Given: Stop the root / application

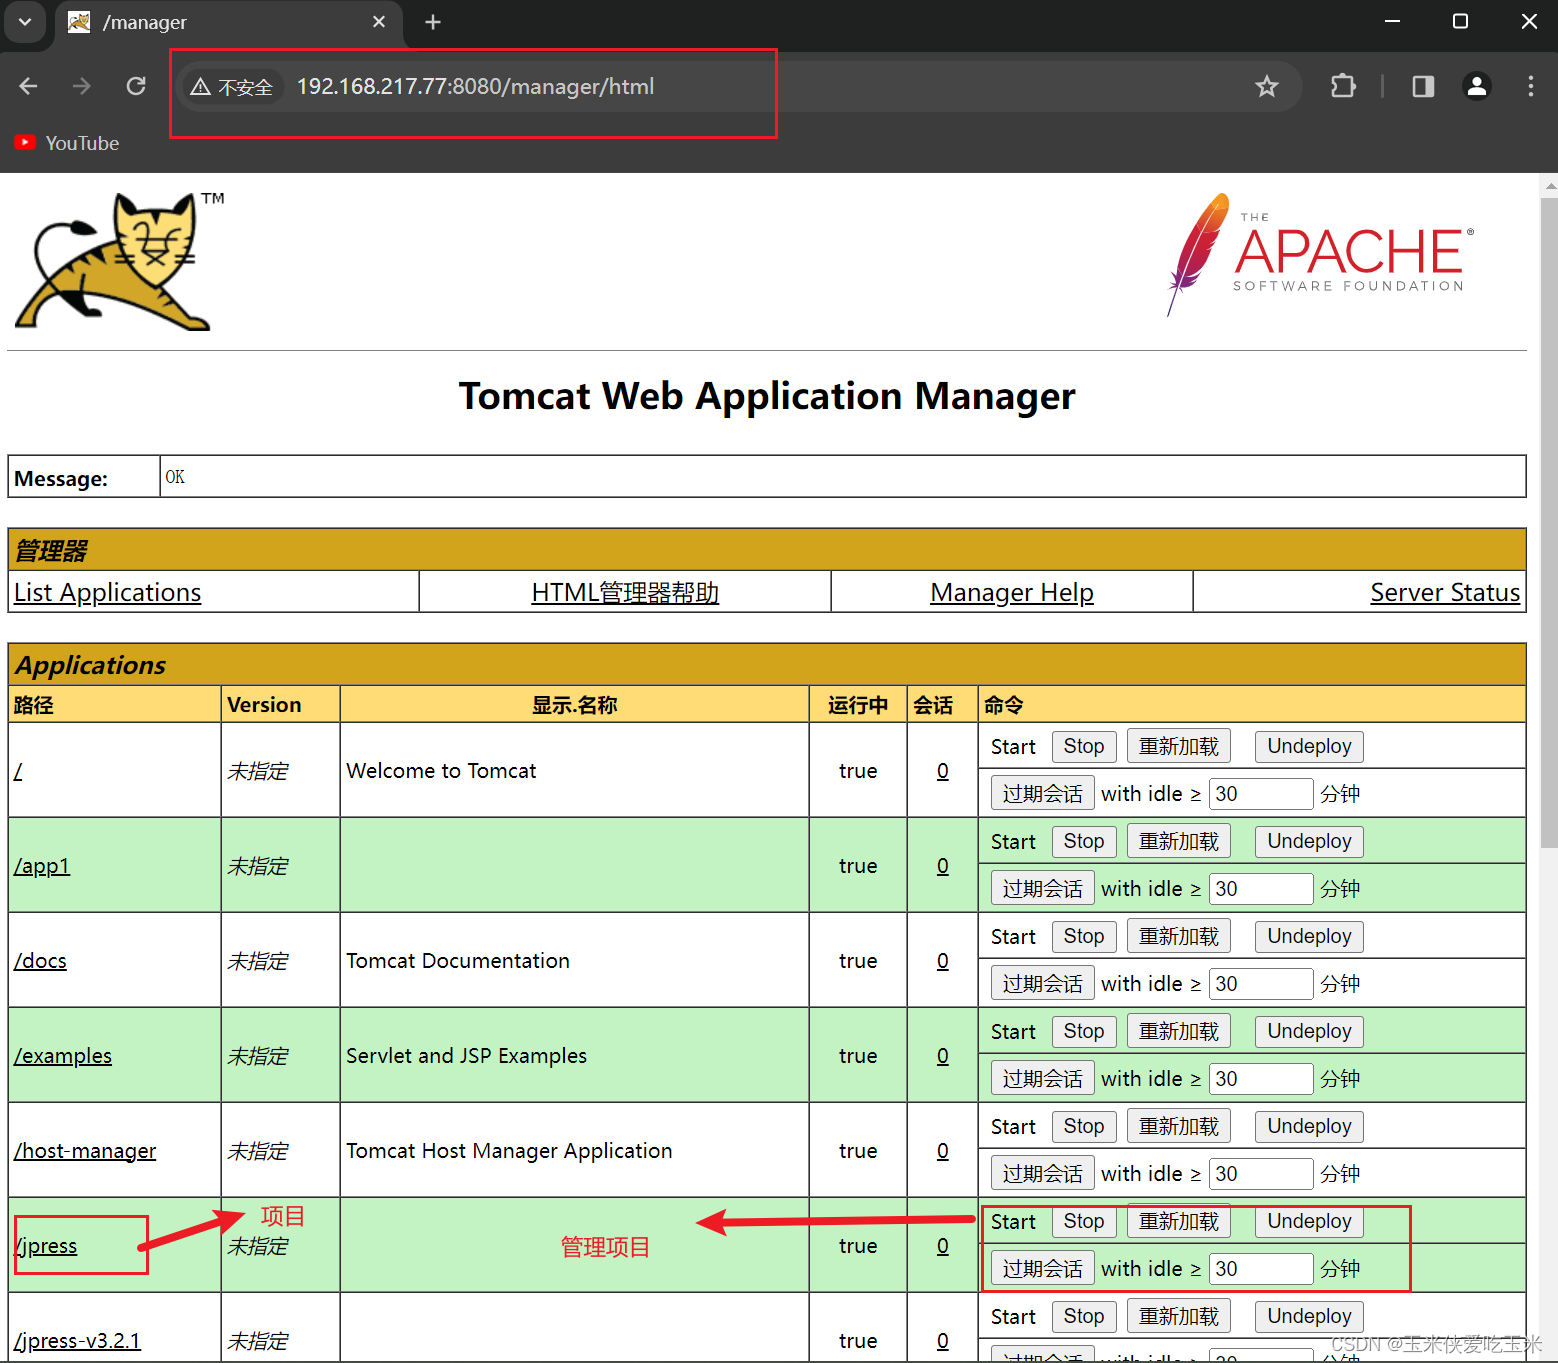Looking at the screenshot, I should (1084, 746).
